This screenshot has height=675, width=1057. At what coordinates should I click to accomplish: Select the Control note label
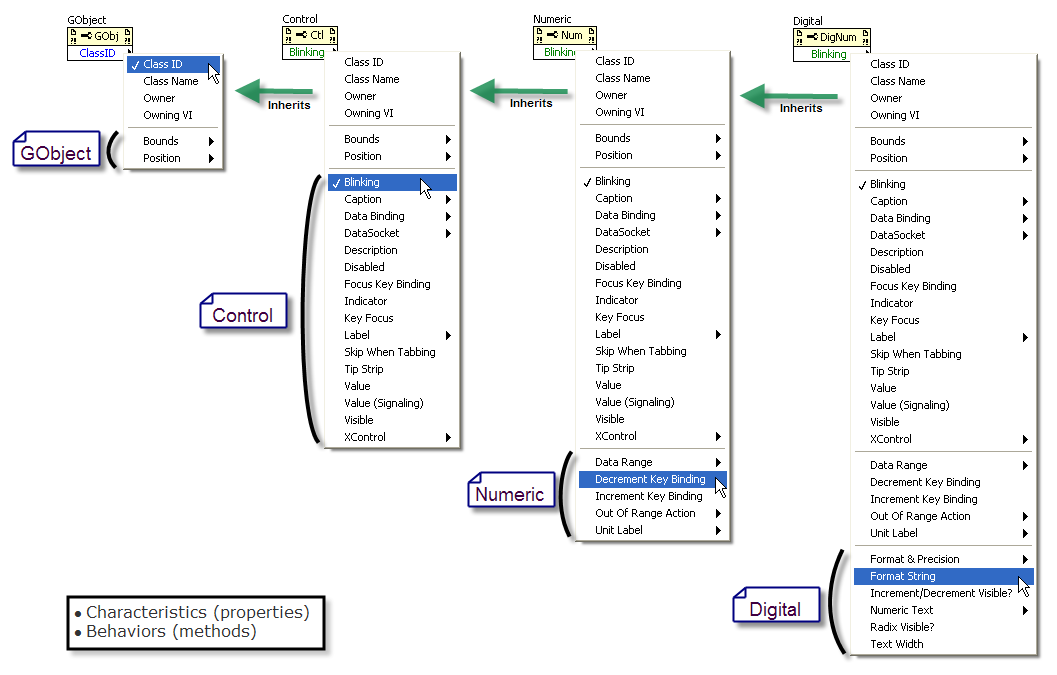coord(243,315)
